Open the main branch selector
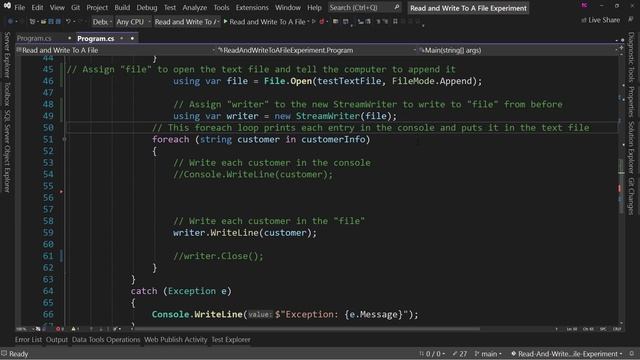The width and height of the screenshot is (640, 360). [x=488, y=354]
